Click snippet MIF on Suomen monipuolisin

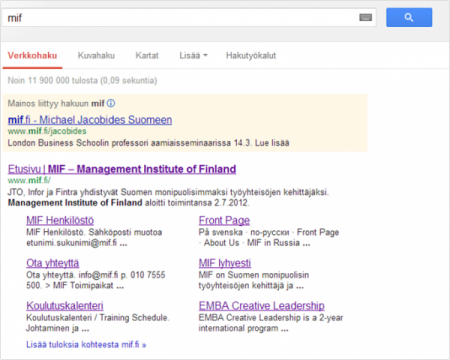[254, 275]
